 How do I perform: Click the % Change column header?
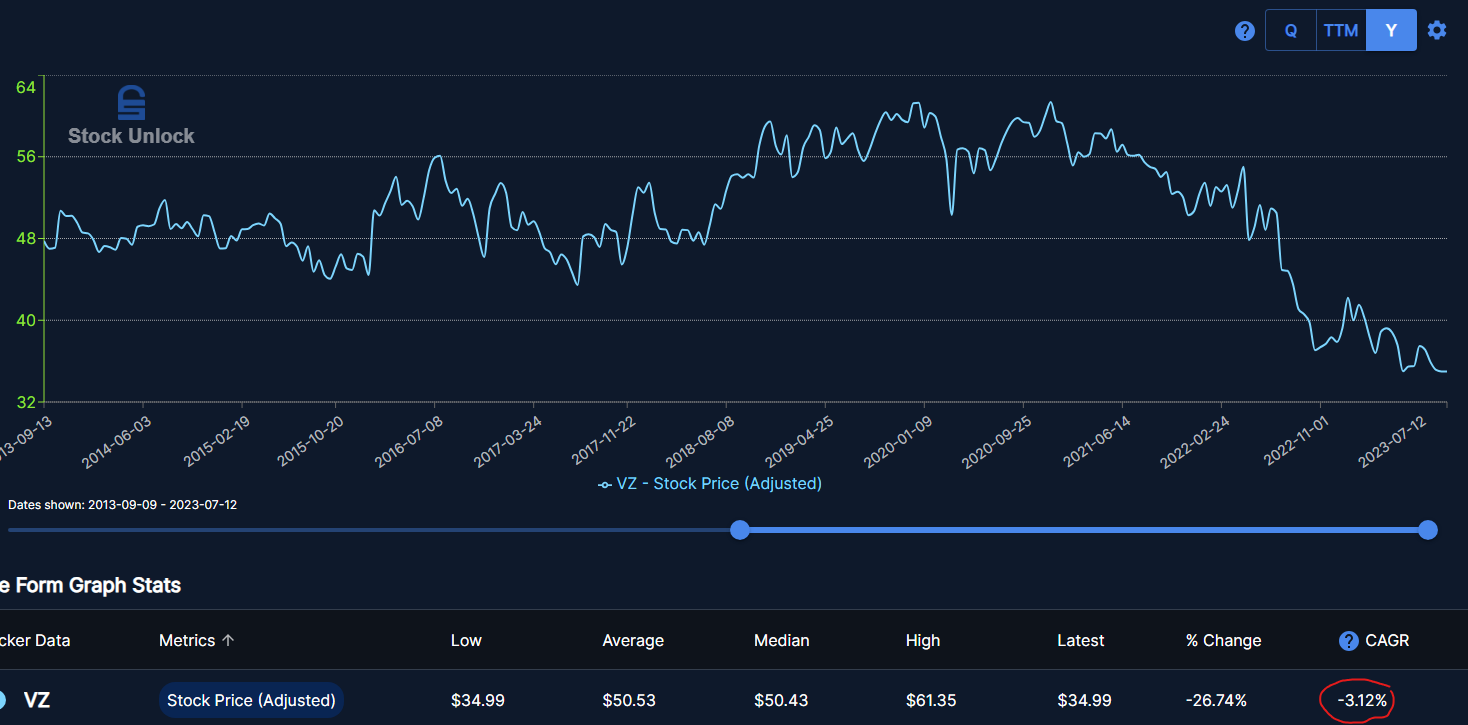click(1224, 640)
